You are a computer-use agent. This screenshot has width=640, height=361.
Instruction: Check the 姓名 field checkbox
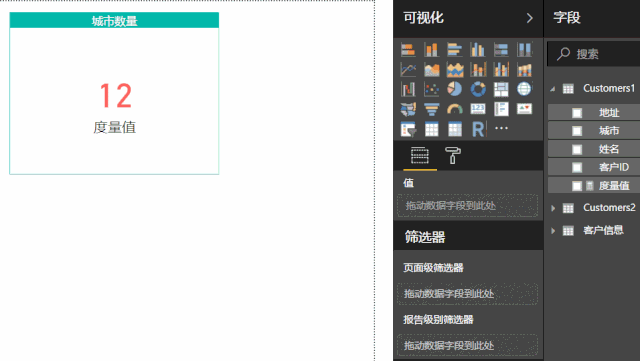tap(577, 149)
